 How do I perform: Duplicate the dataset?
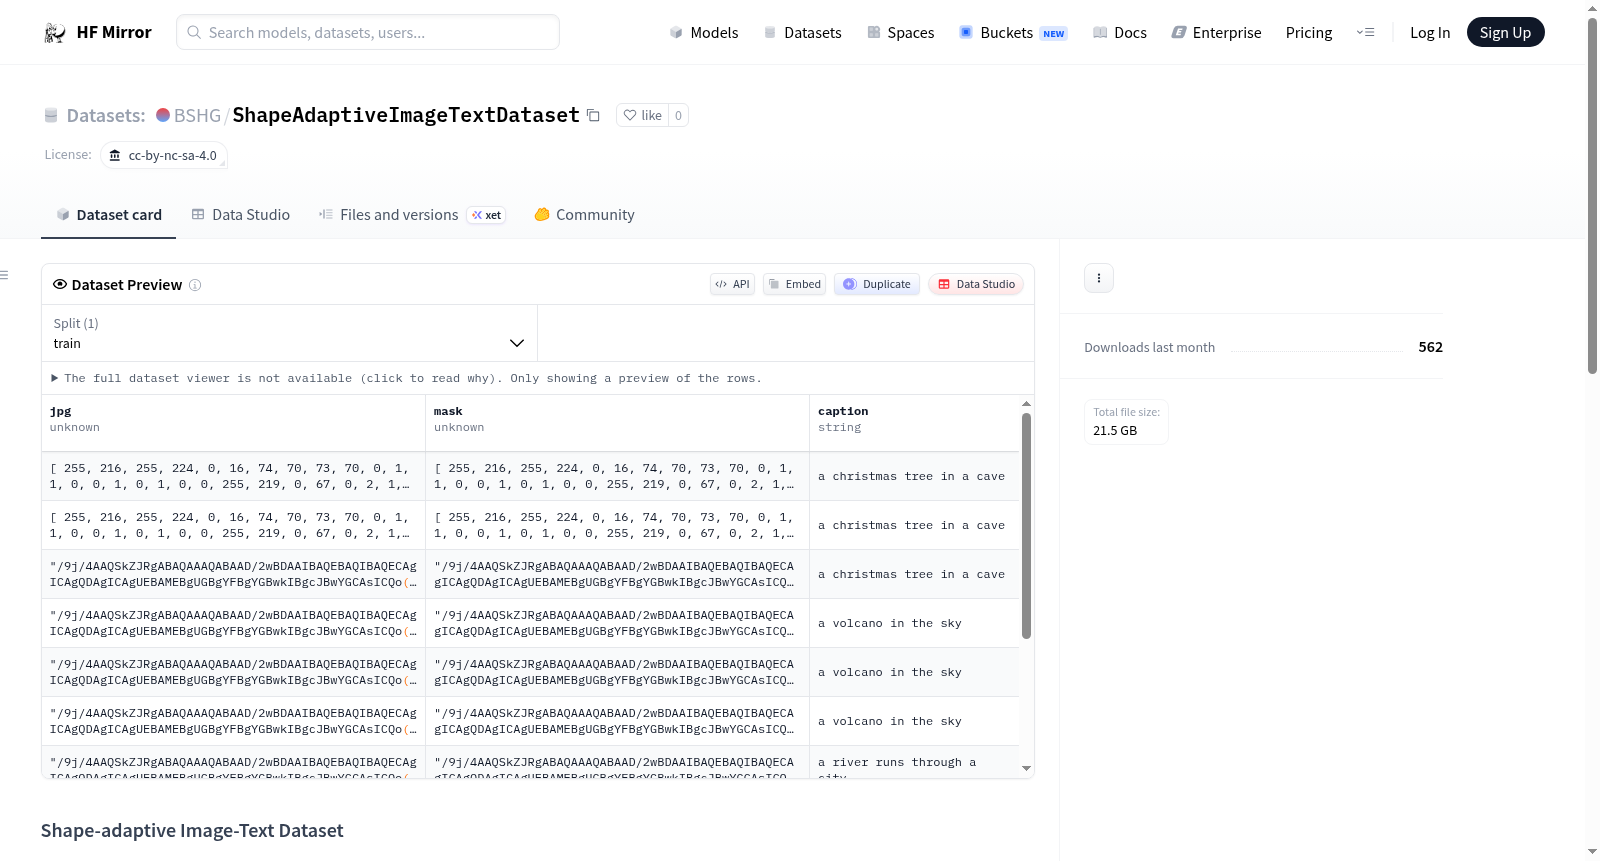click(x=877, y=284)
